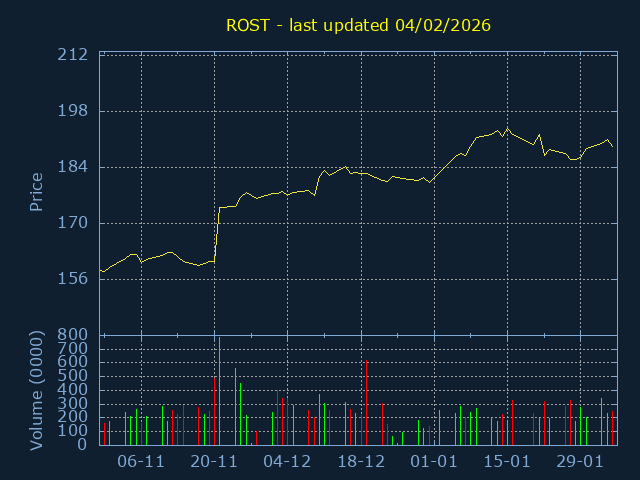Click the volume axis label 800
This screenshot has width=640, height=480.
coord(73,335)
